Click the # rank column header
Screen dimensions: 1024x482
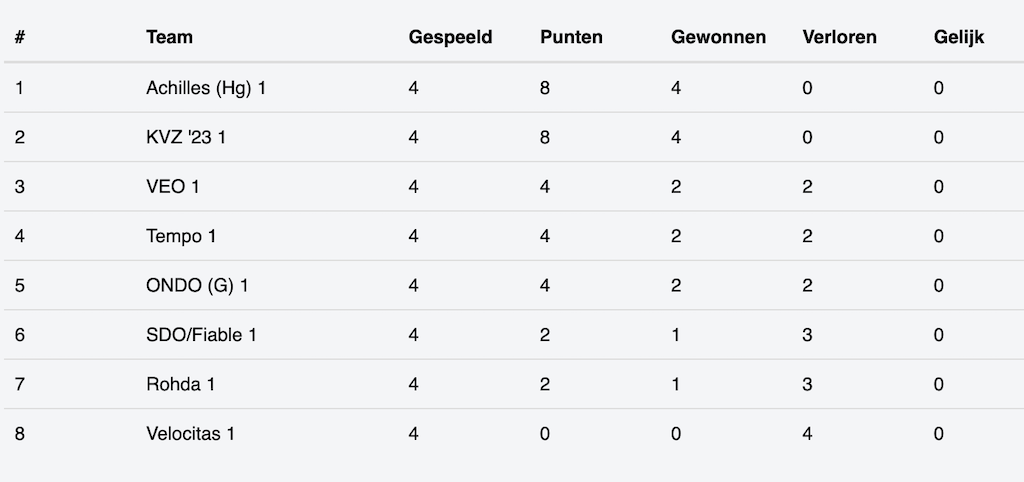click(x=20, y=38)
